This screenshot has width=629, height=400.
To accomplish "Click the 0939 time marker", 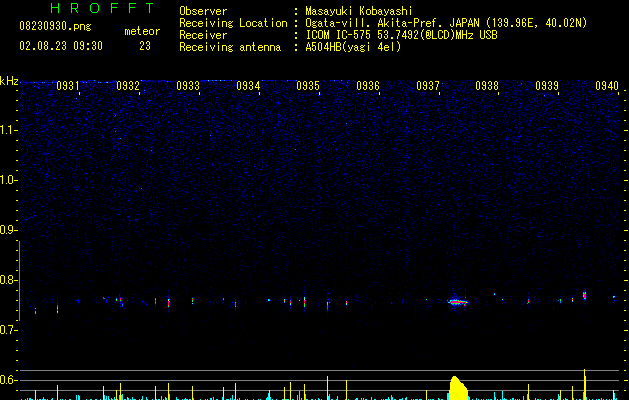I will [x=547, y=86].
